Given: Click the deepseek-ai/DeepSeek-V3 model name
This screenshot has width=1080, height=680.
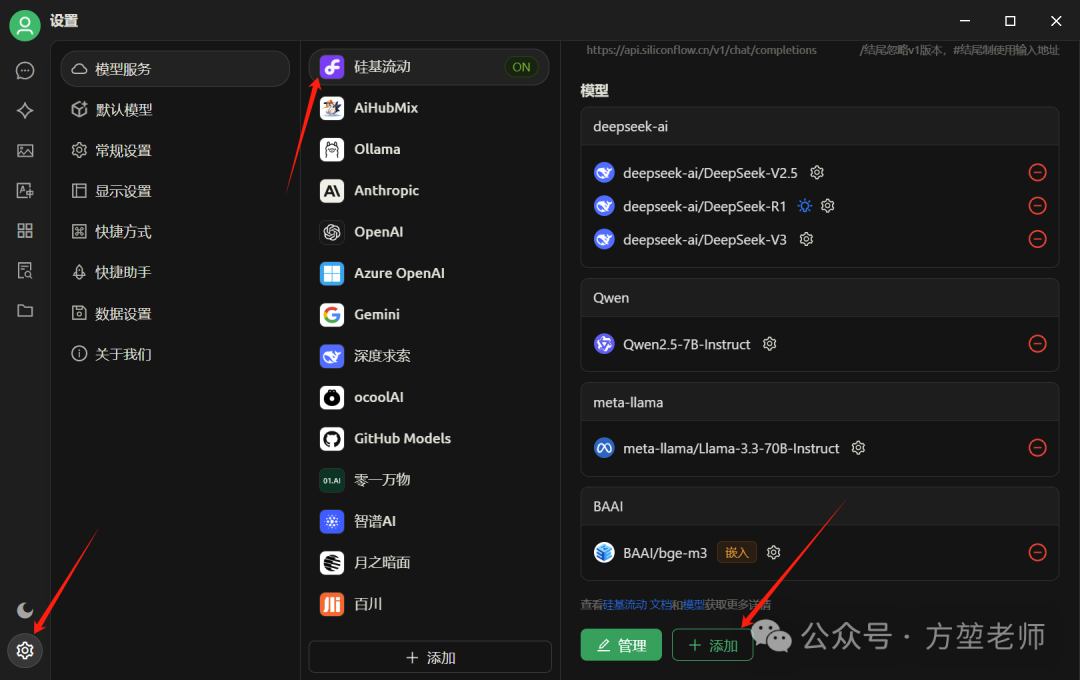Looking at the screenshot, I should 705,239.
